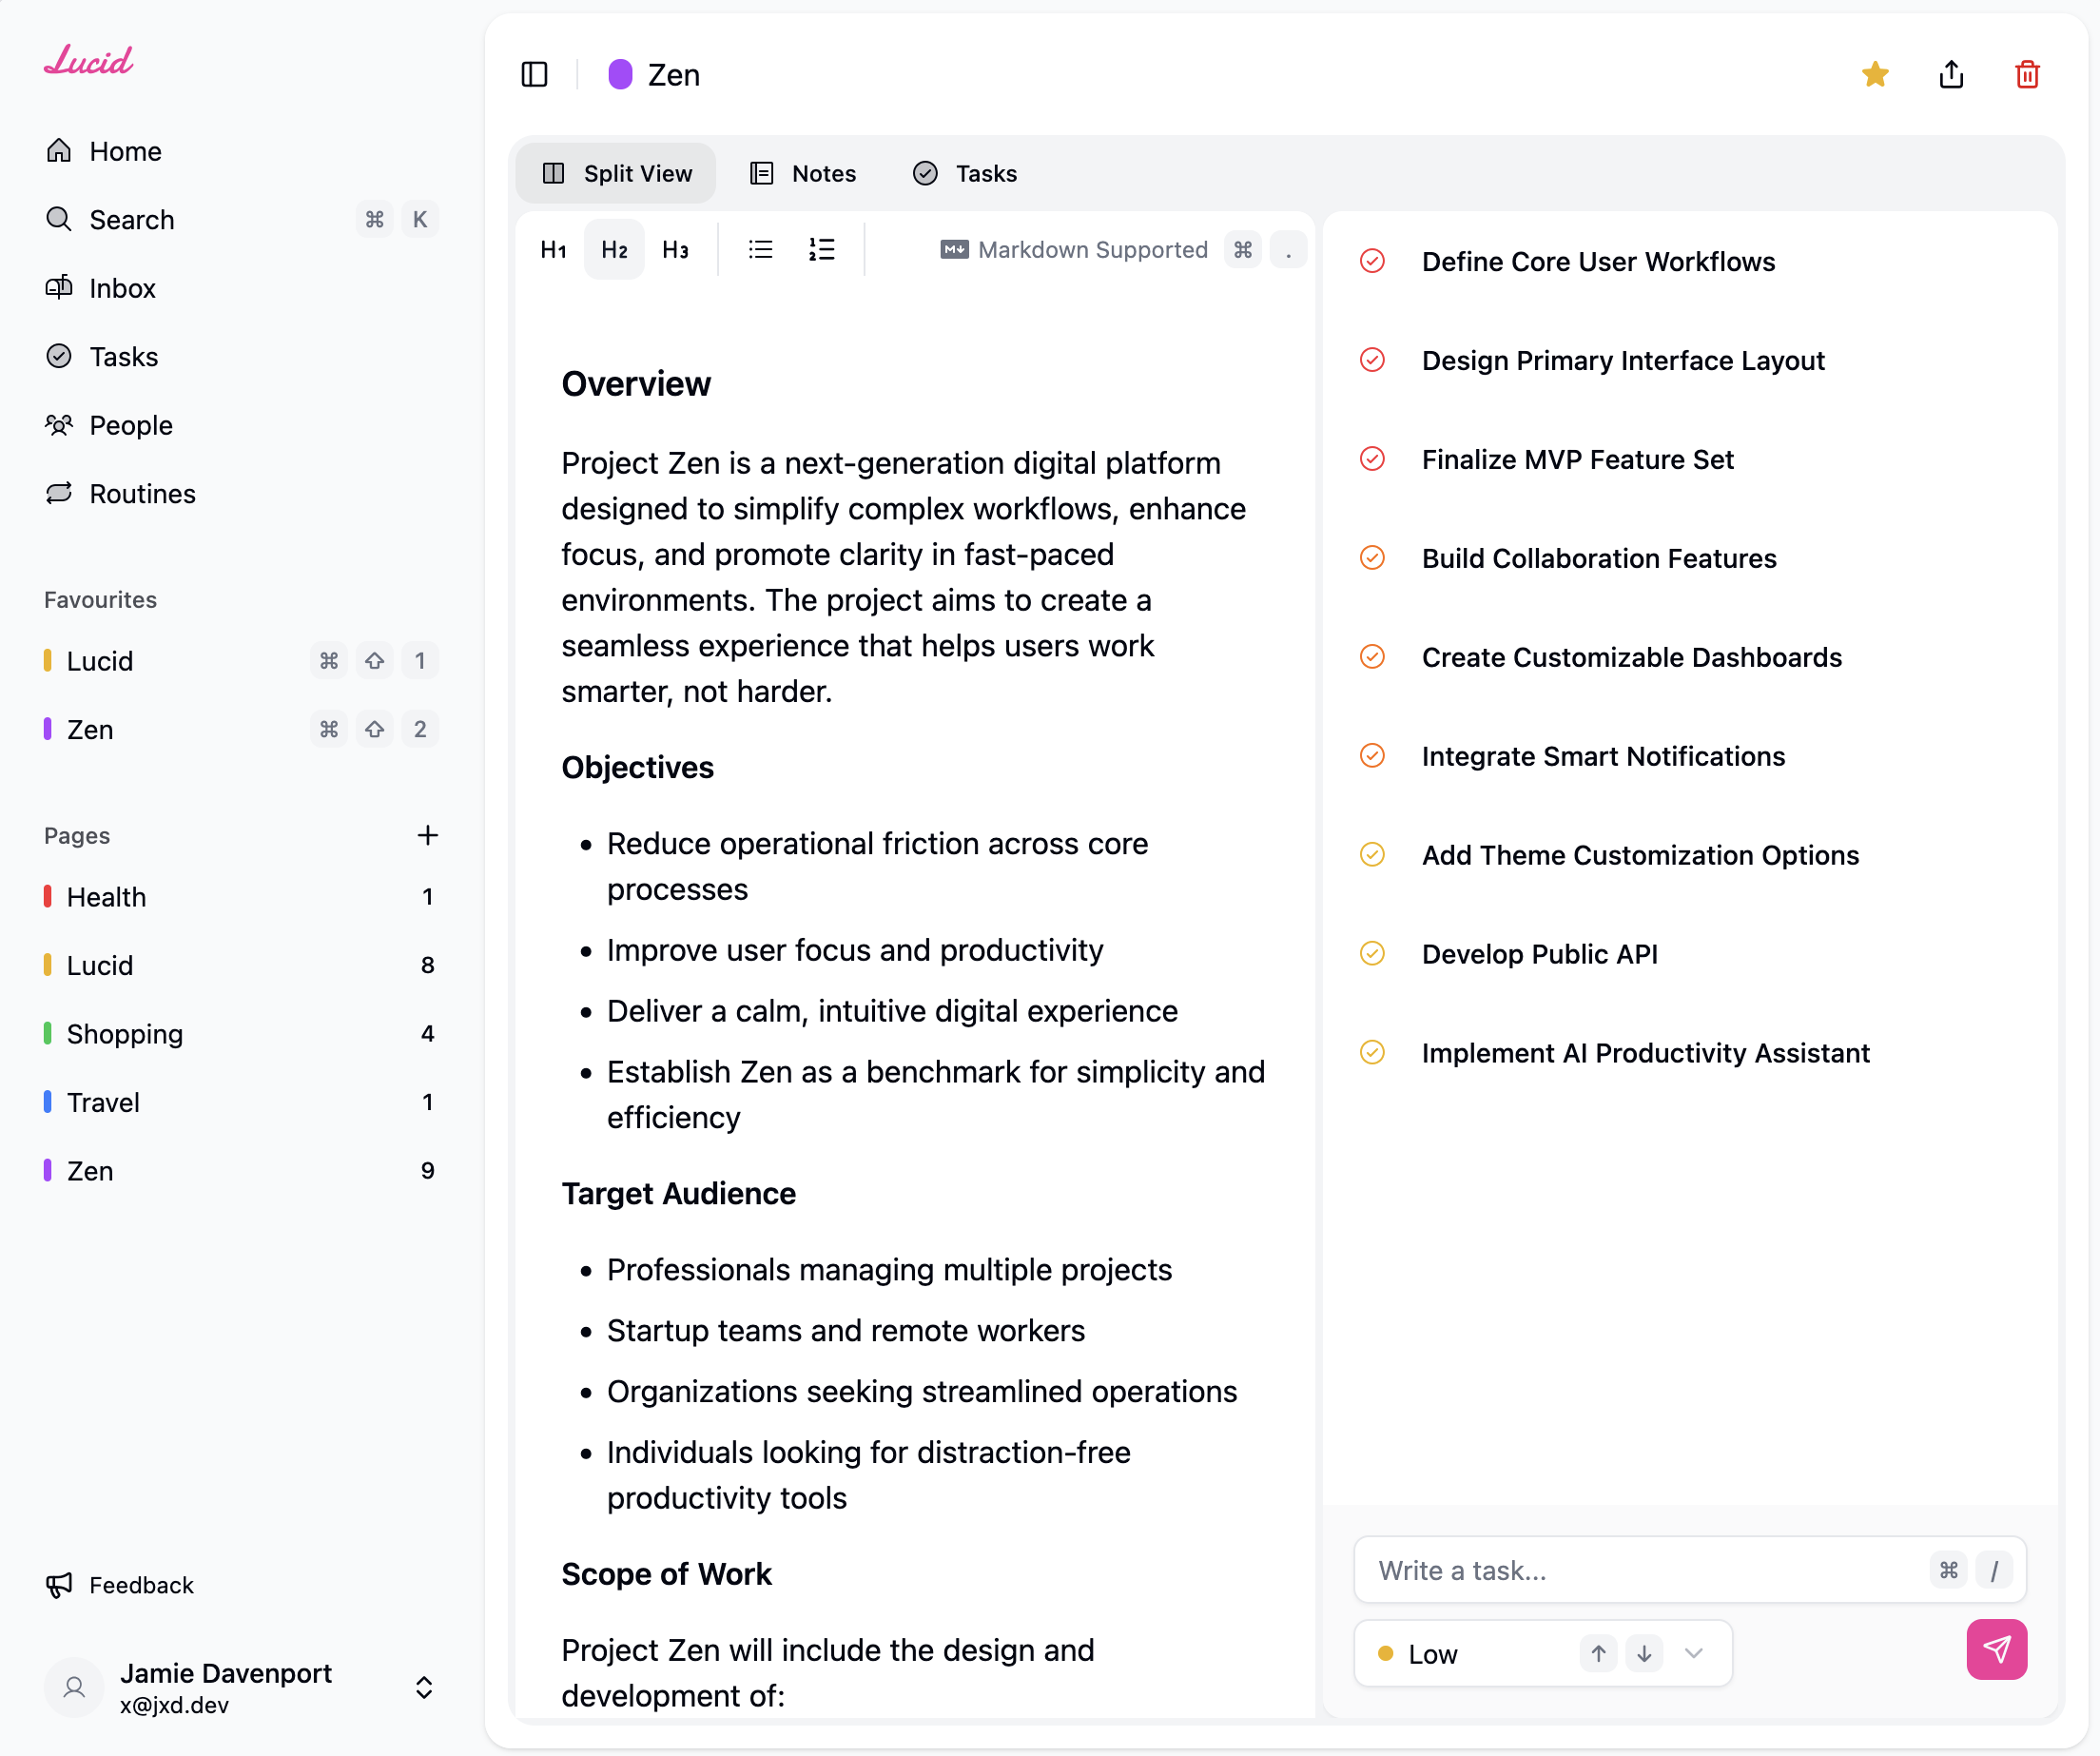Complete the Define Core User Workflows task
Image resolution: width=2100 pixels, height=1756 pixels.
point(1372,262)
